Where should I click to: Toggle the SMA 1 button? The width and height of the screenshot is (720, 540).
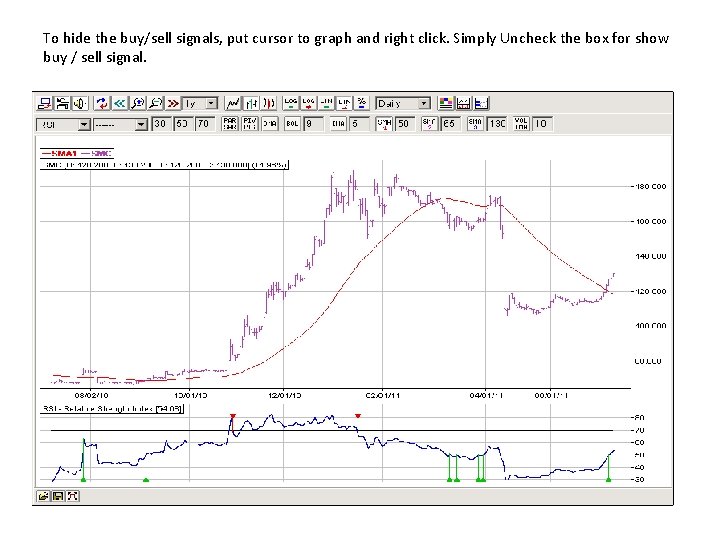(384, 124)
